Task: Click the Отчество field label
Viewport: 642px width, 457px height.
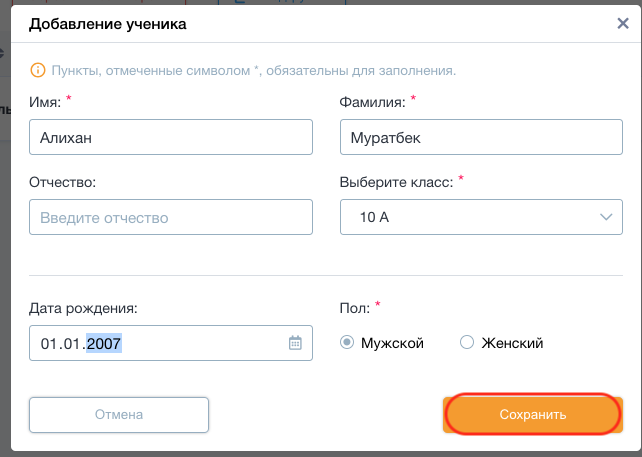Action: click(62, 182)
